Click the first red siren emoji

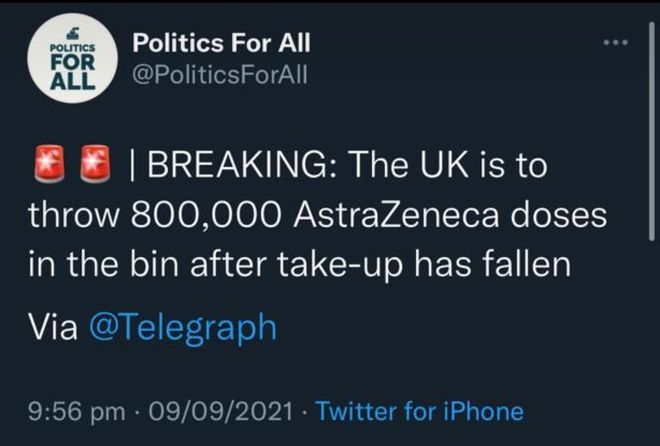[x=49, y=164]
